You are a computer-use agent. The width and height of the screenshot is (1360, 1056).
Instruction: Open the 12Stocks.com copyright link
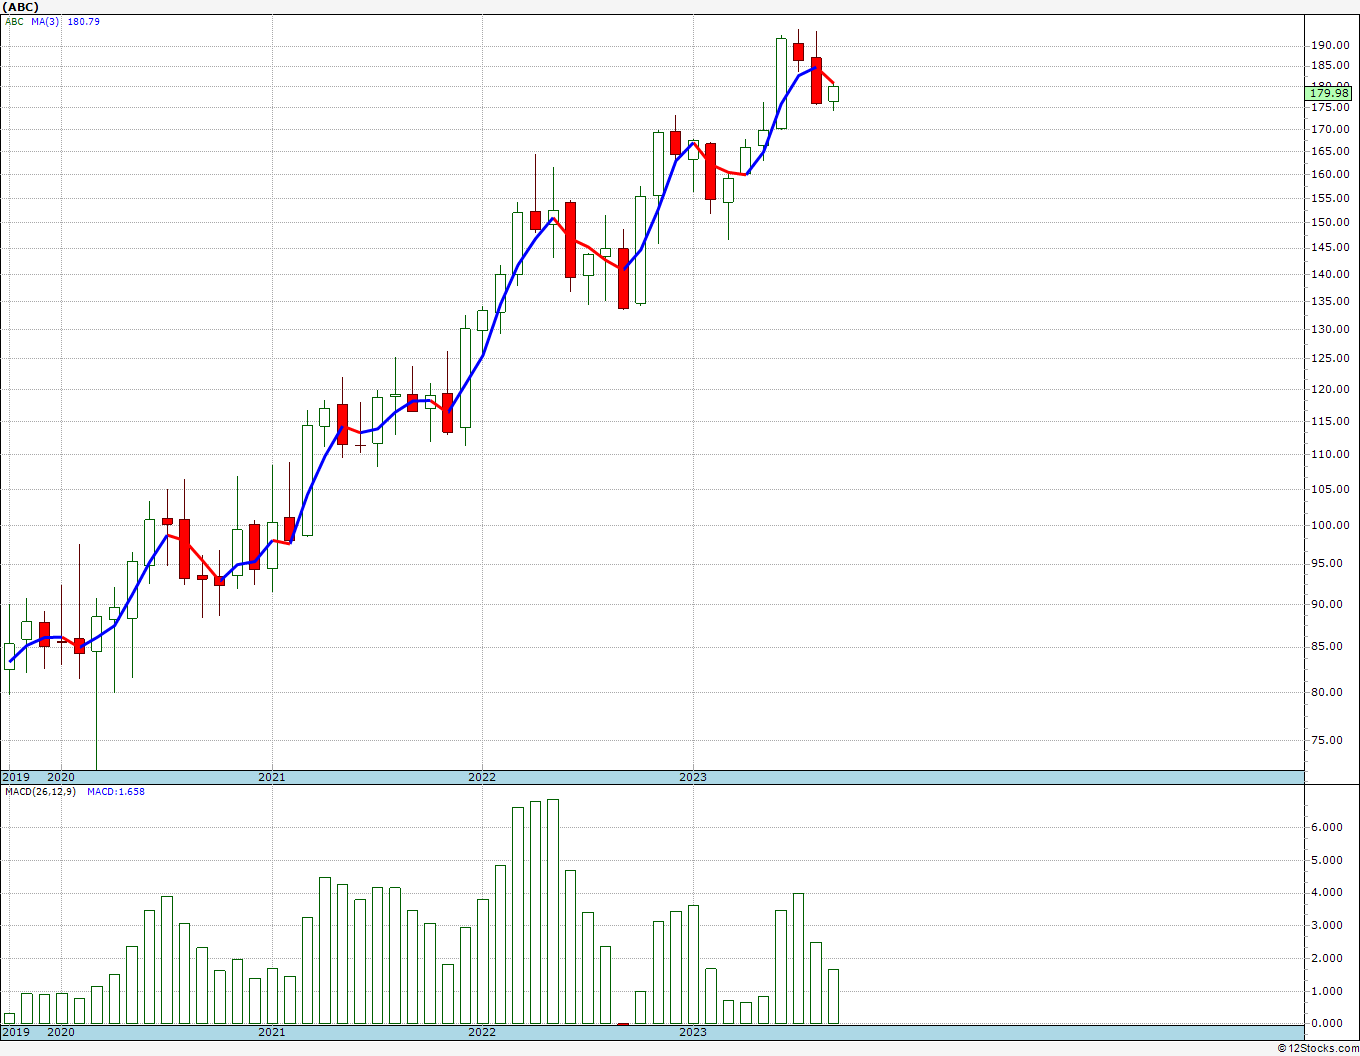pos(1317,1048)
